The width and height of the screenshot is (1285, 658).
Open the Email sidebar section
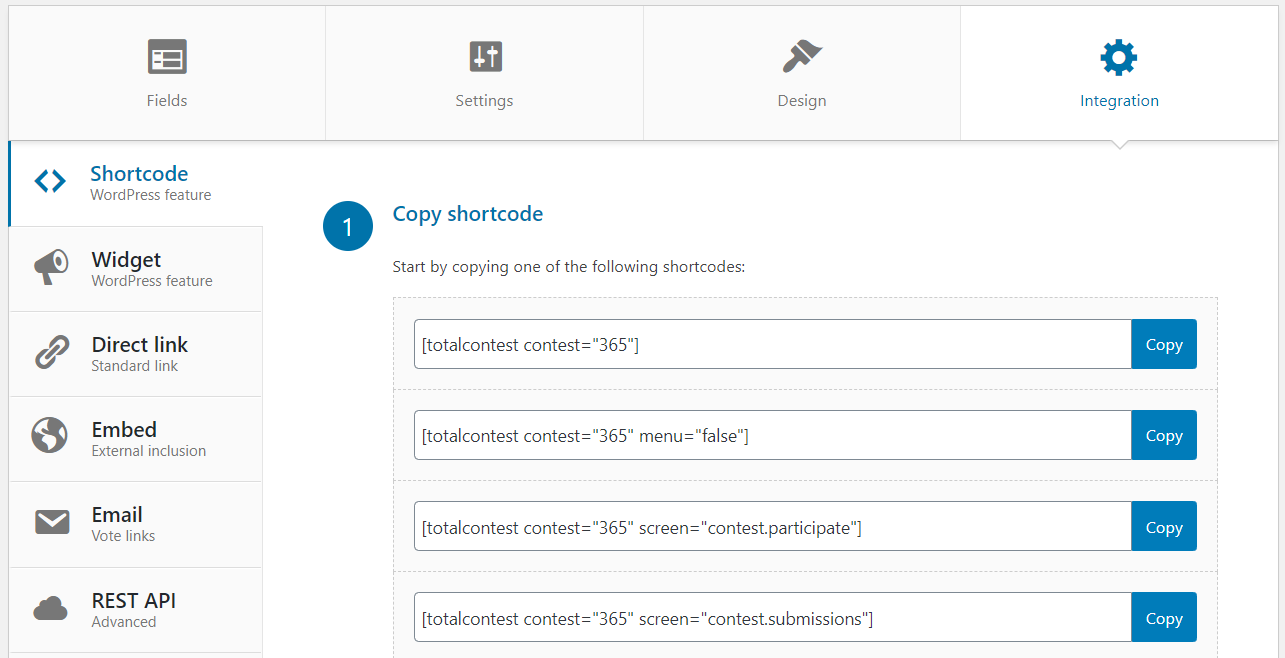pos(136,524)
